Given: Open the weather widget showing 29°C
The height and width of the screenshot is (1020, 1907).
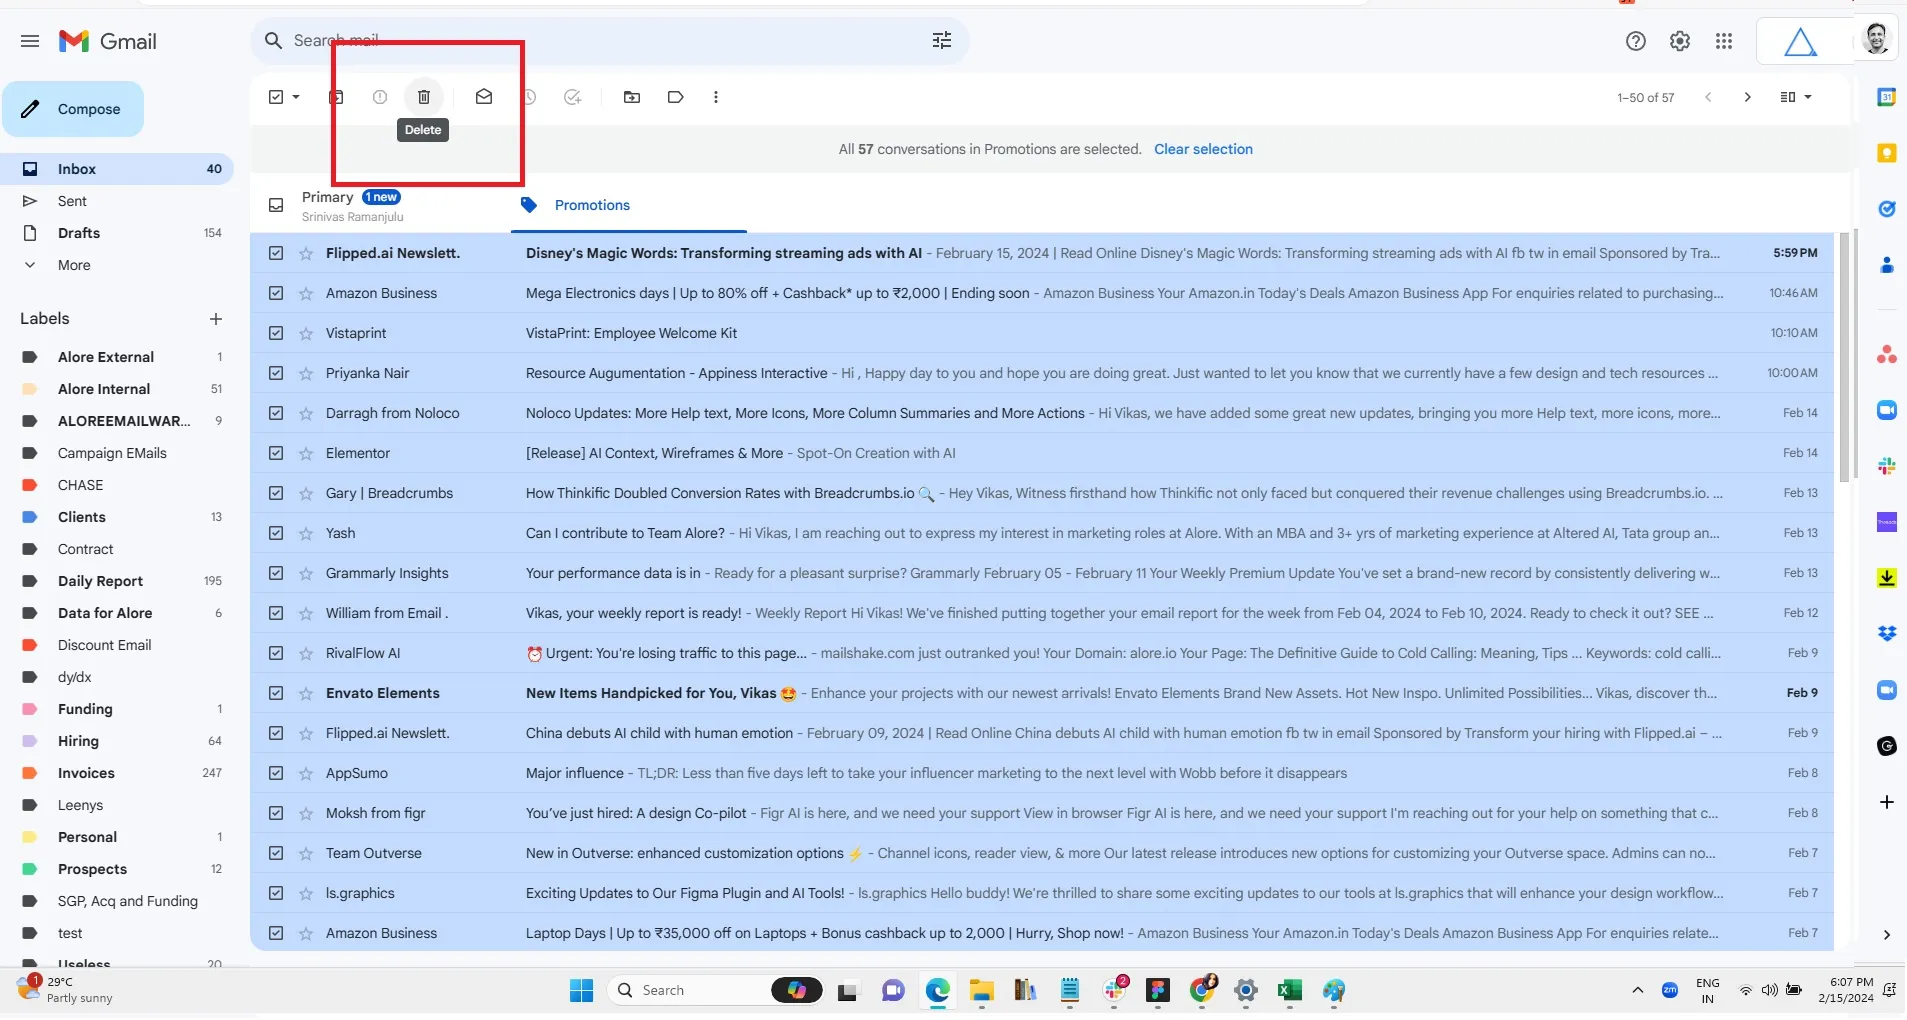Looking at the screenshot, I should click(65, 989).
